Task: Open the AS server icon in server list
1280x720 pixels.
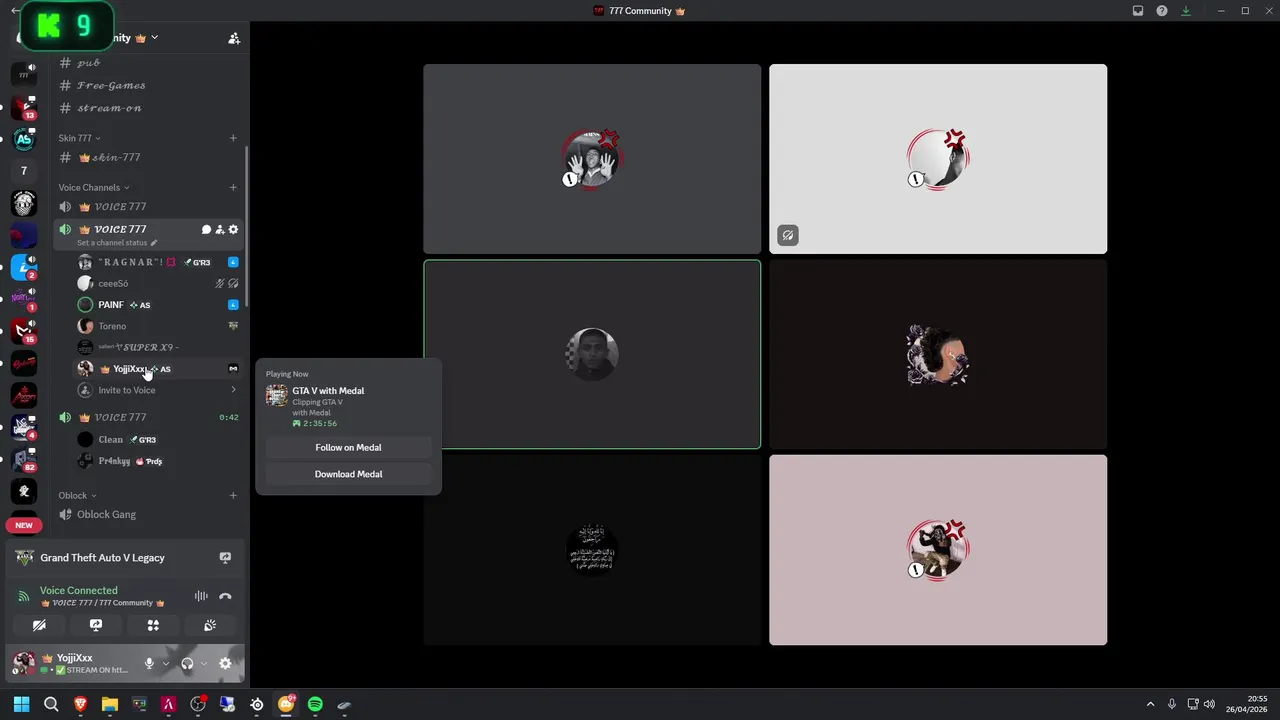Action: pyautogui.click(x=24, y=139)
